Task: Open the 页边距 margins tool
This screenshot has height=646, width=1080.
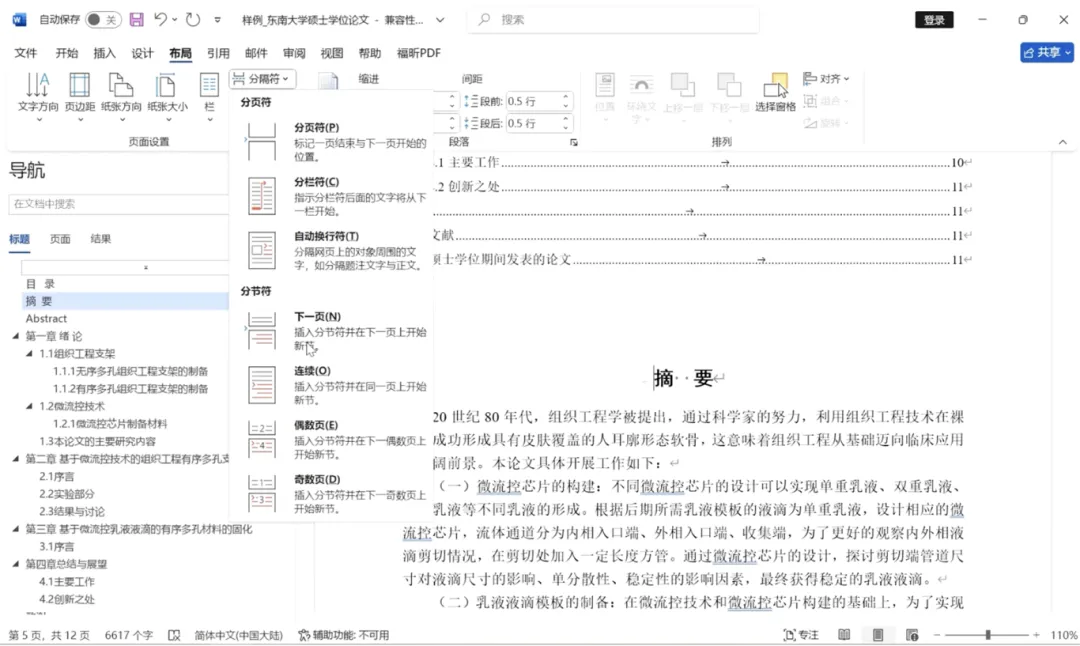Action: [x=80, y=96]
